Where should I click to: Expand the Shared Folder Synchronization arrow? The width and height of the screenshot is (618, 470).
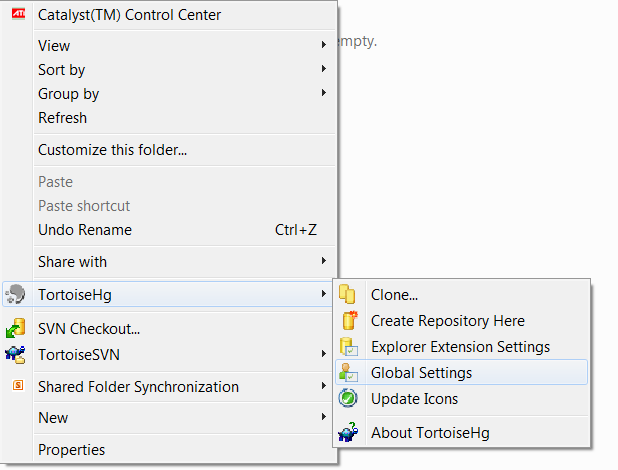(x=324, y=386)
